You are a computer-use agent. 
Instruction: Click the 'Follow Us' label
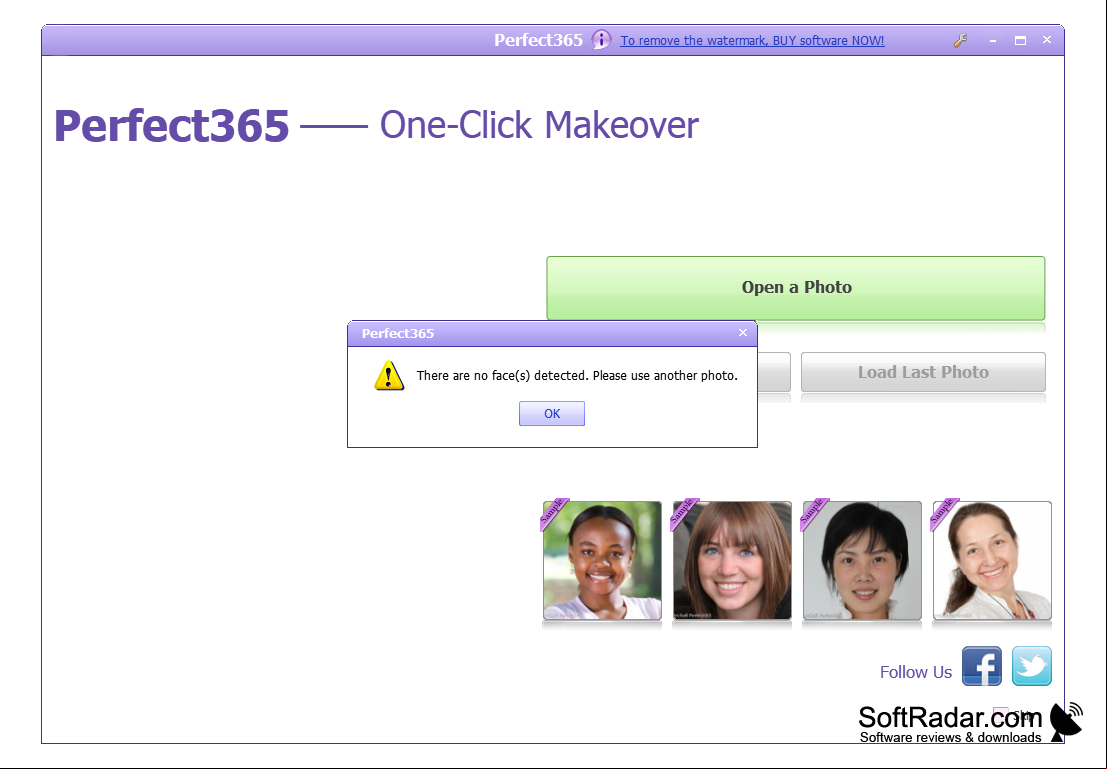click(916, 672)
